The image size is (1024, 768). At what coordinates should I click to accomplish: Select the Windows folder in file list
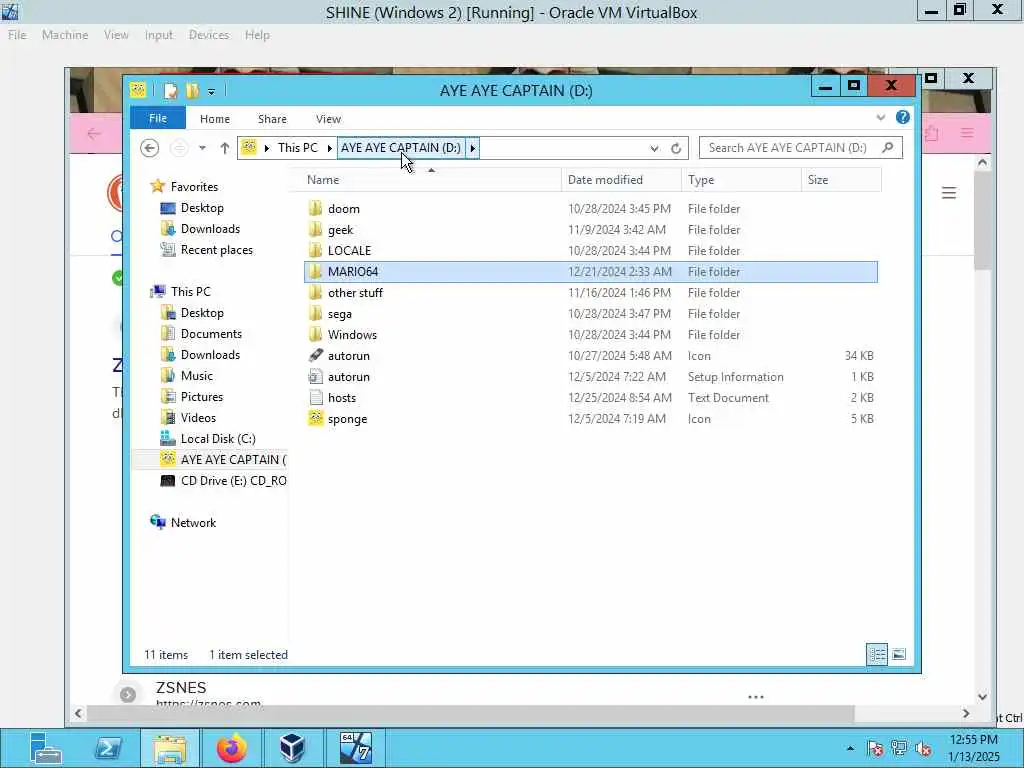pos(352,335)
